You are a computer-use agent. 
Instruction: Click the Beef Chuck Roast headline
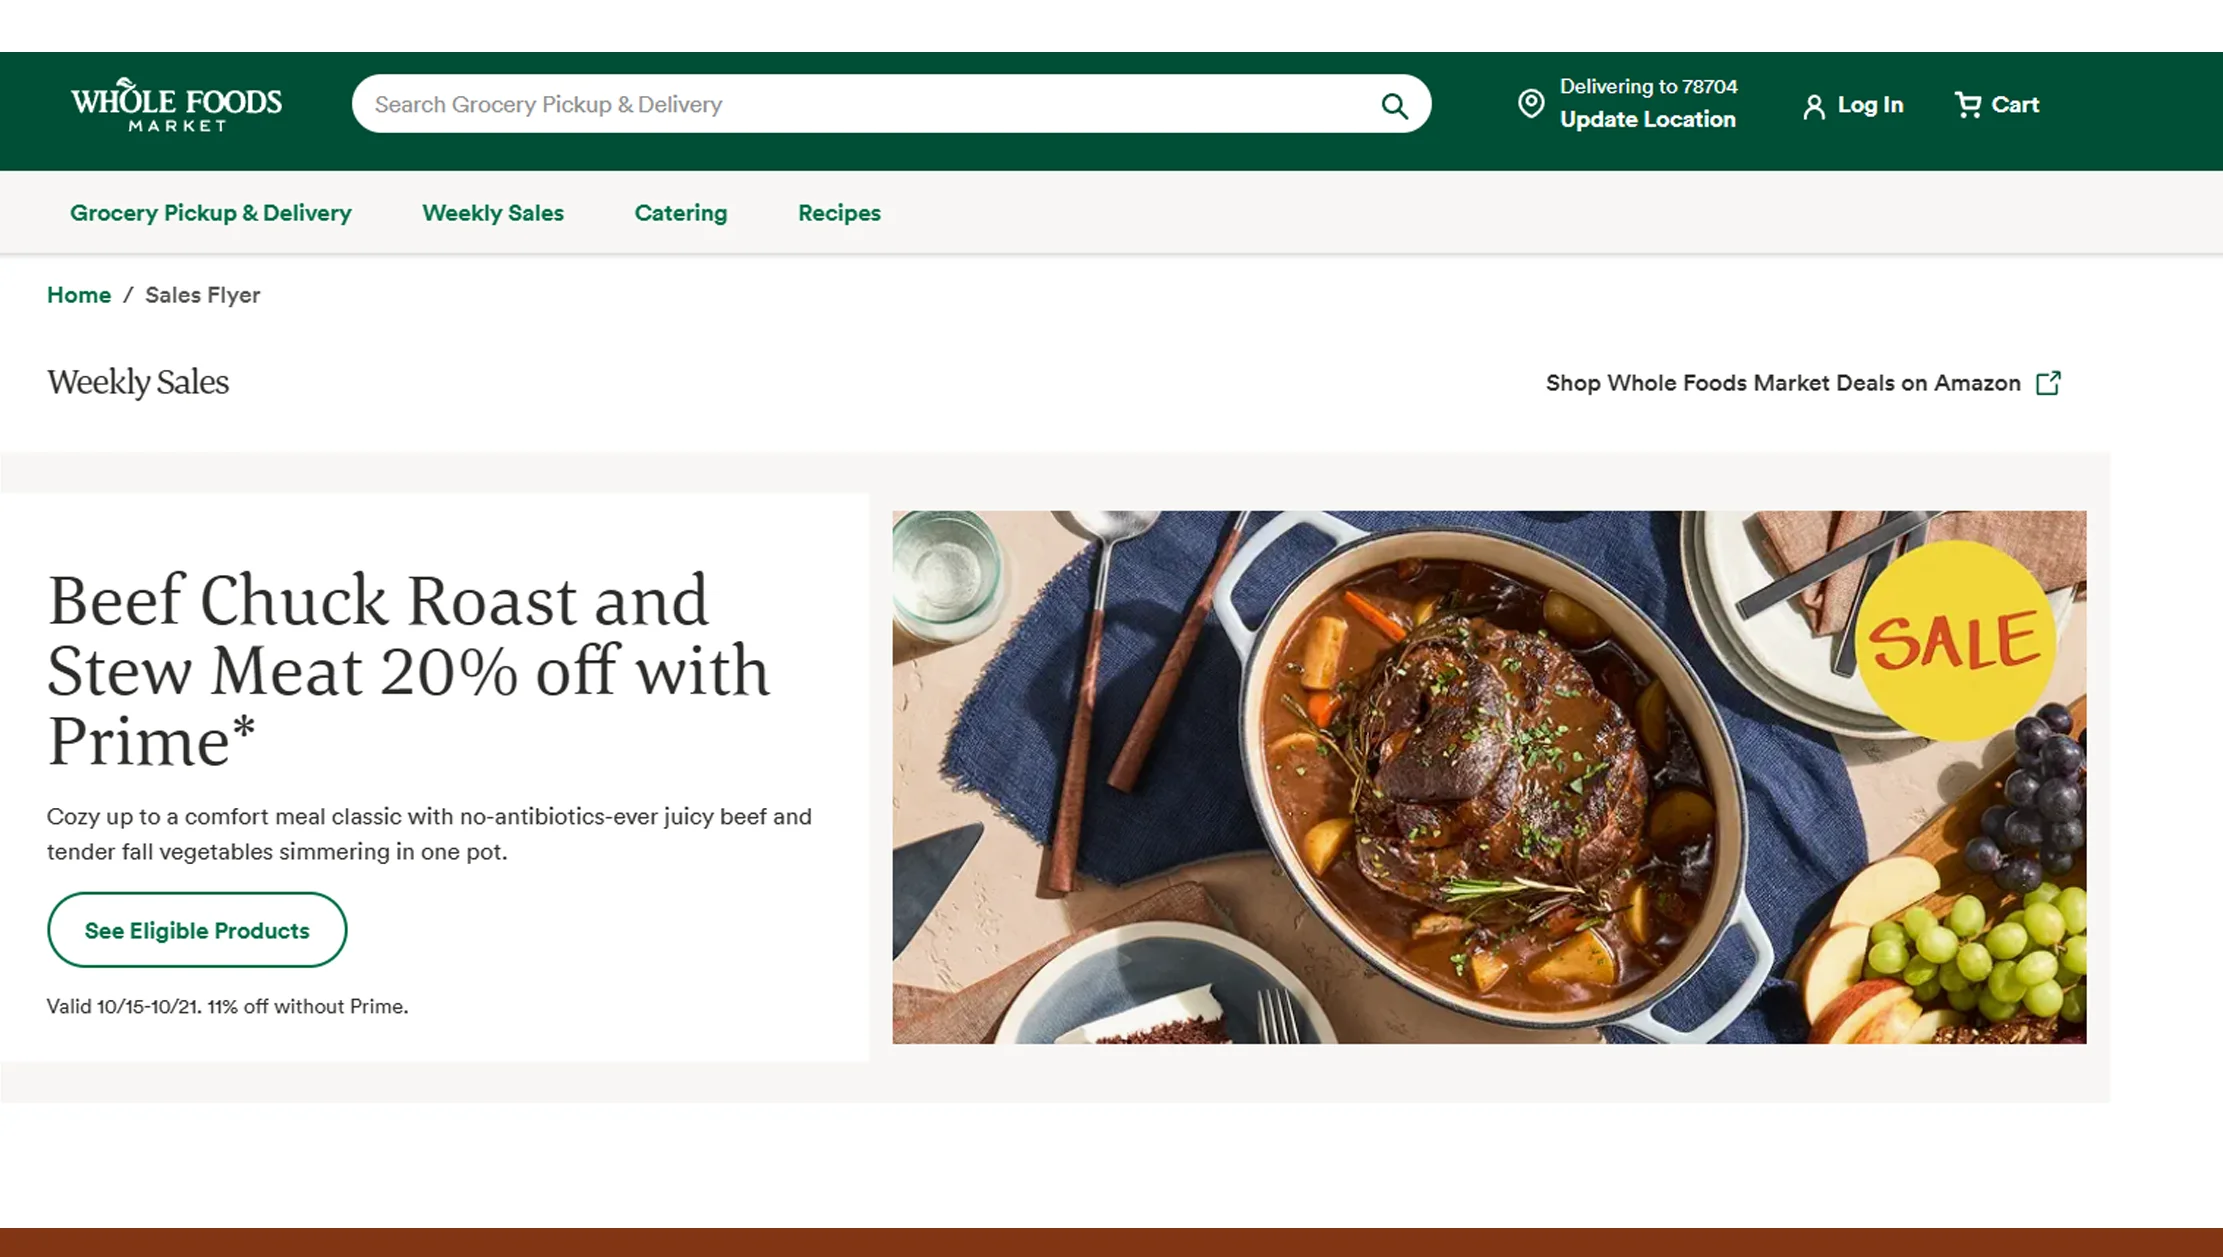(x=408, y=670)
